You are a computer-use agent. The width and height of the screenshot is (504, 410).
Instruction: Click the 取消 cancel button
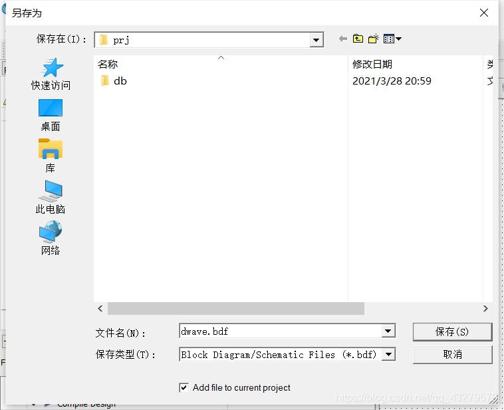point(452,354)
